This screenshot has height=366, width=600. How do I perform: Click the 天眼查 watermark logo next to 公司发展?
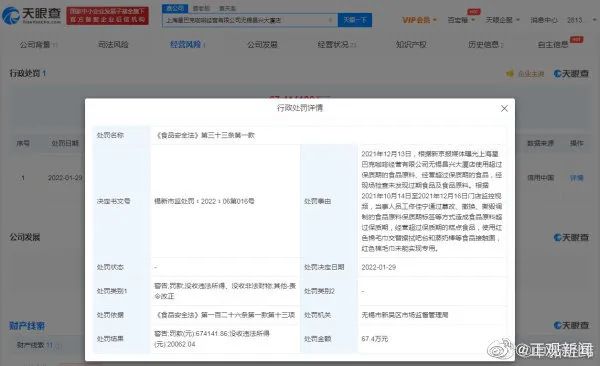571,237
